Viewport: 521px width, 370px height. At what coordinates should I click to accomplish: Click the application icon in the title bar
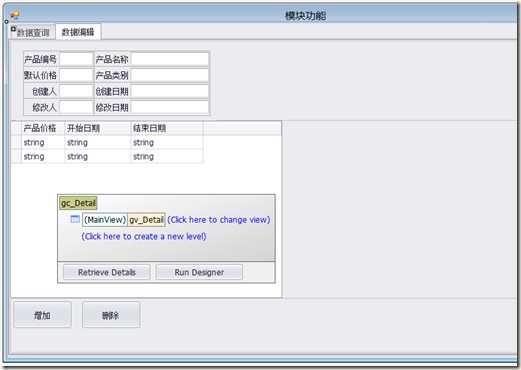(15, 14)
